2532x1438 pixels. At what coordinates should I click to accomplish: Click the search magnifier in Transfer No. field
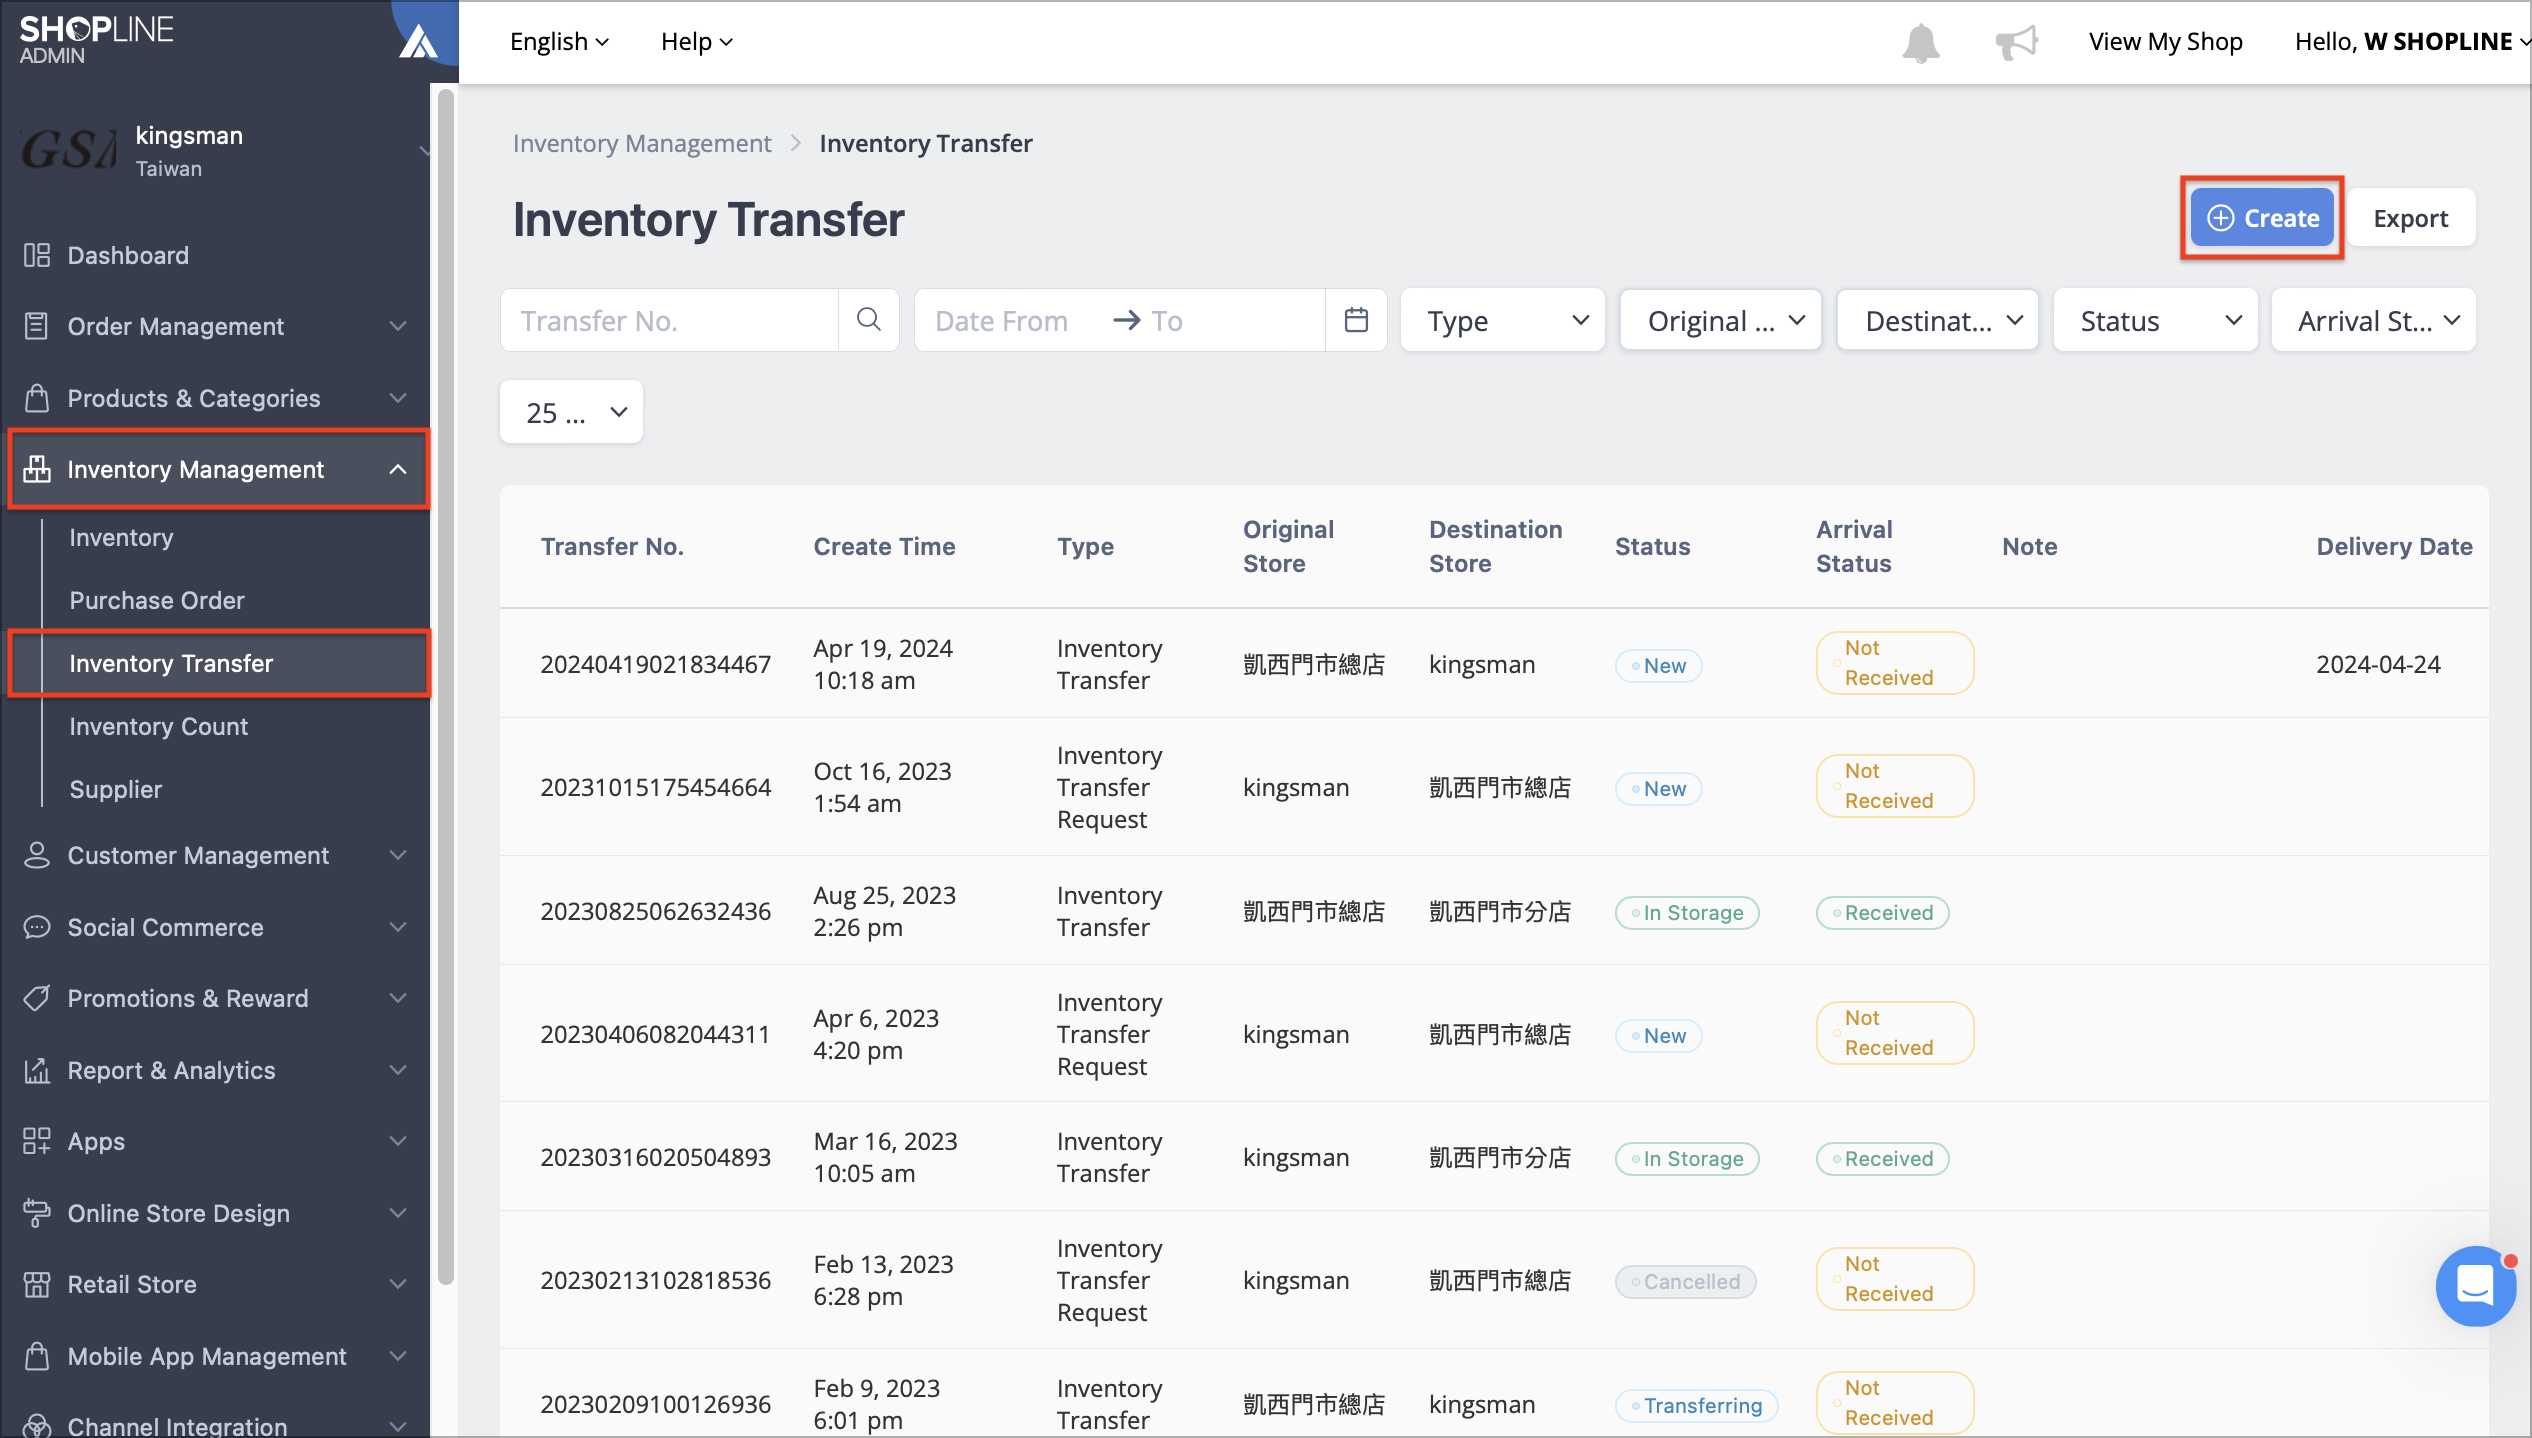click(869, 320)
